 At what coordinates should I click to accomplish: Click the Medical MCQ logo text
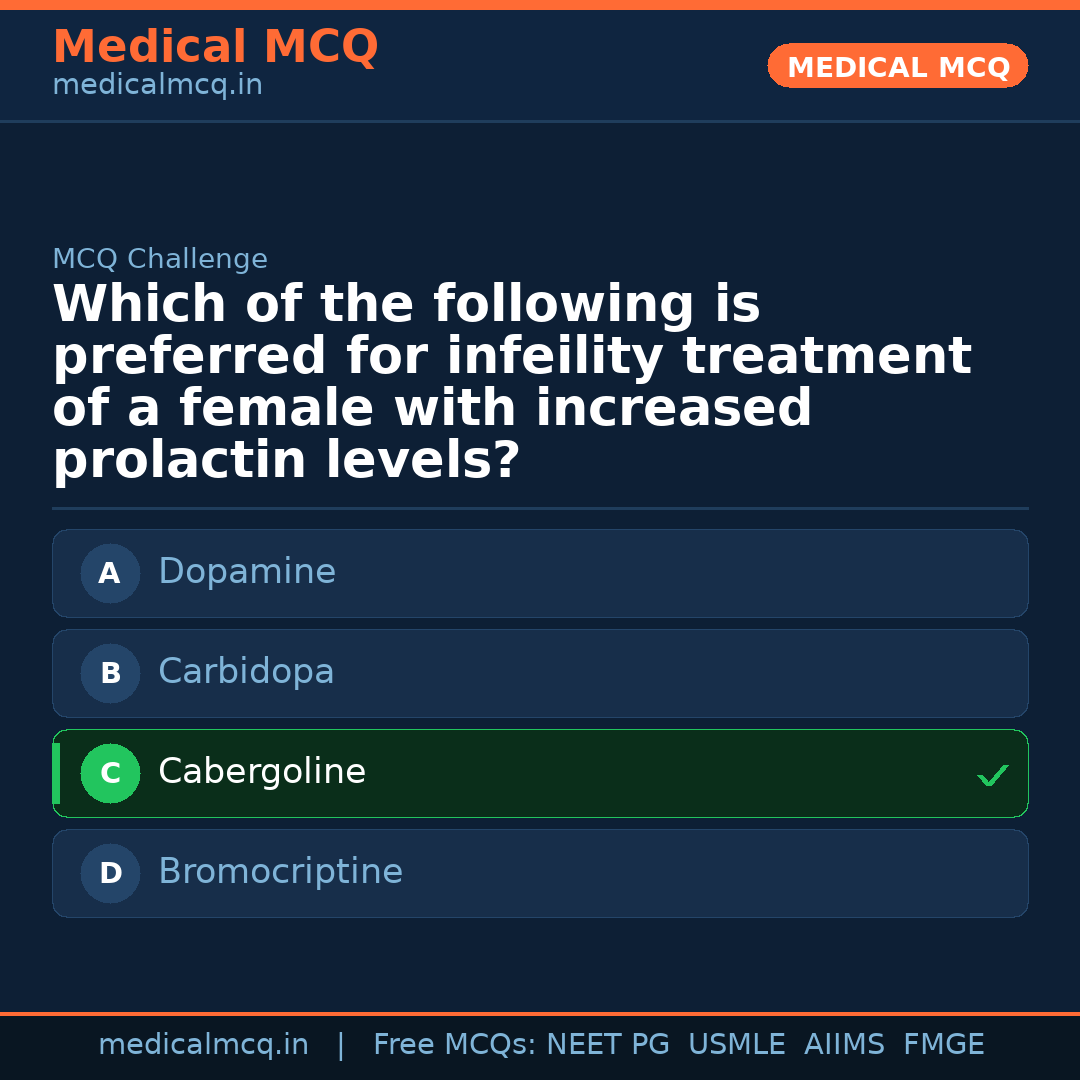[215, 46]
